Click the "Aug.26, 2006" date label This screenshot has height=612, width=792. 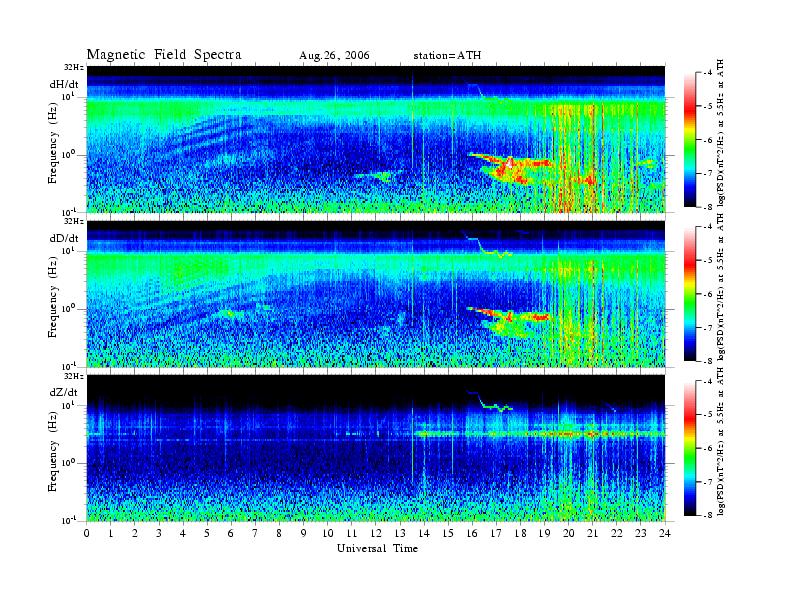[x=334, y=56]
